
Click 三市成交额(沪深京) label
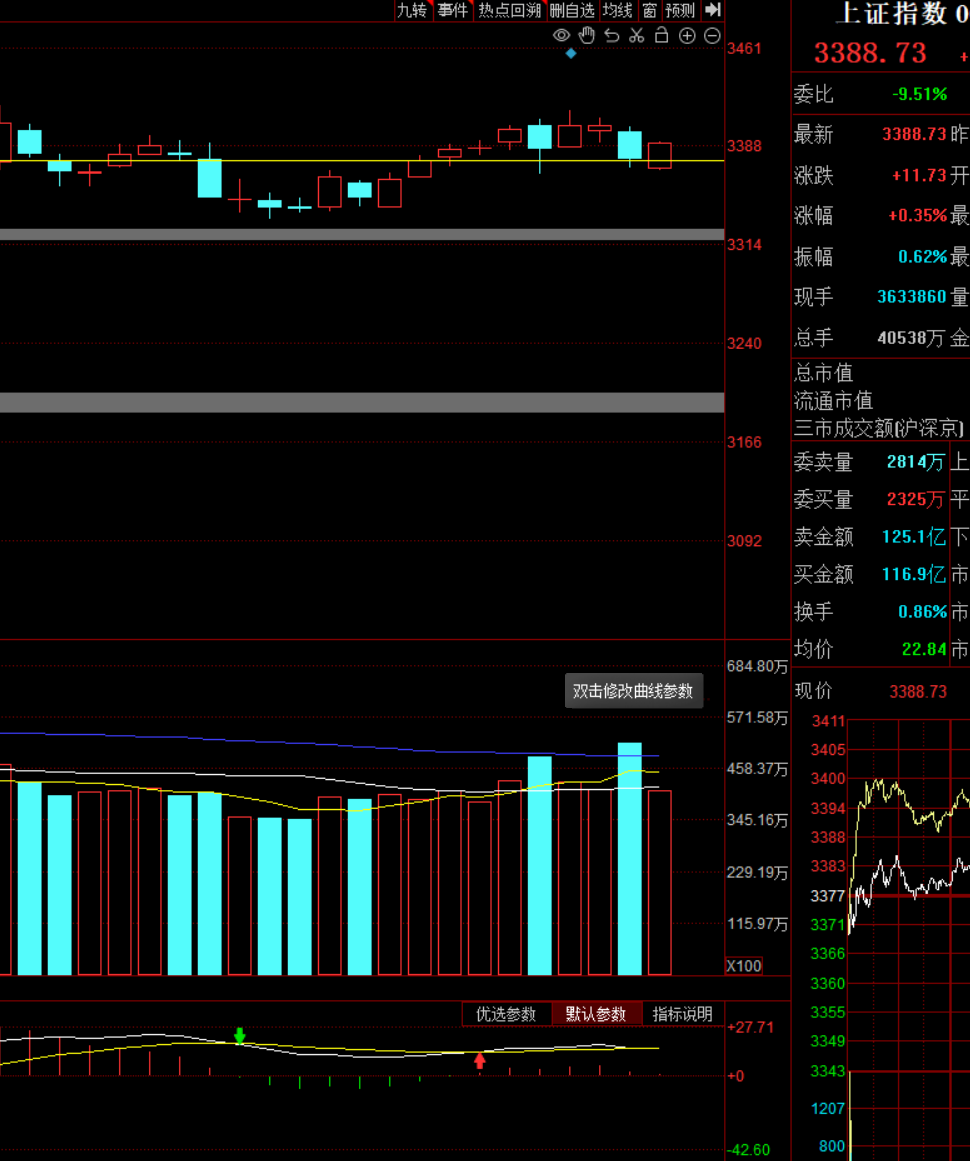click(879, 428)
